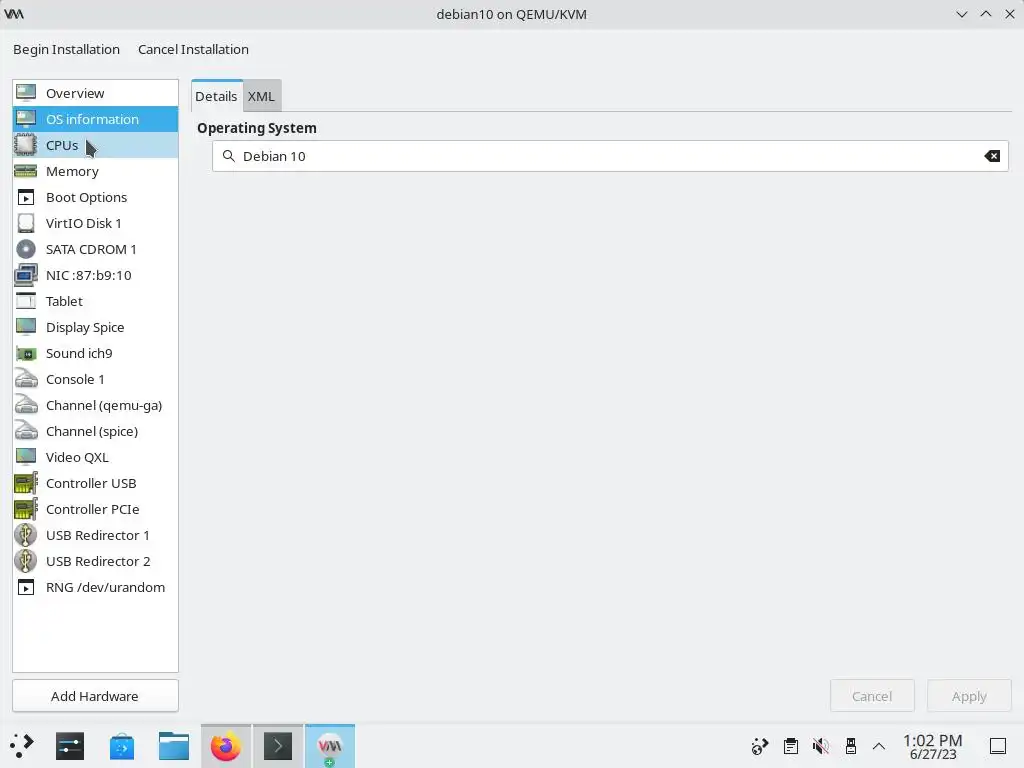Open the Video QXL icon
The width and height of the screenshot is (1024, 768).
tap(26, 457)
